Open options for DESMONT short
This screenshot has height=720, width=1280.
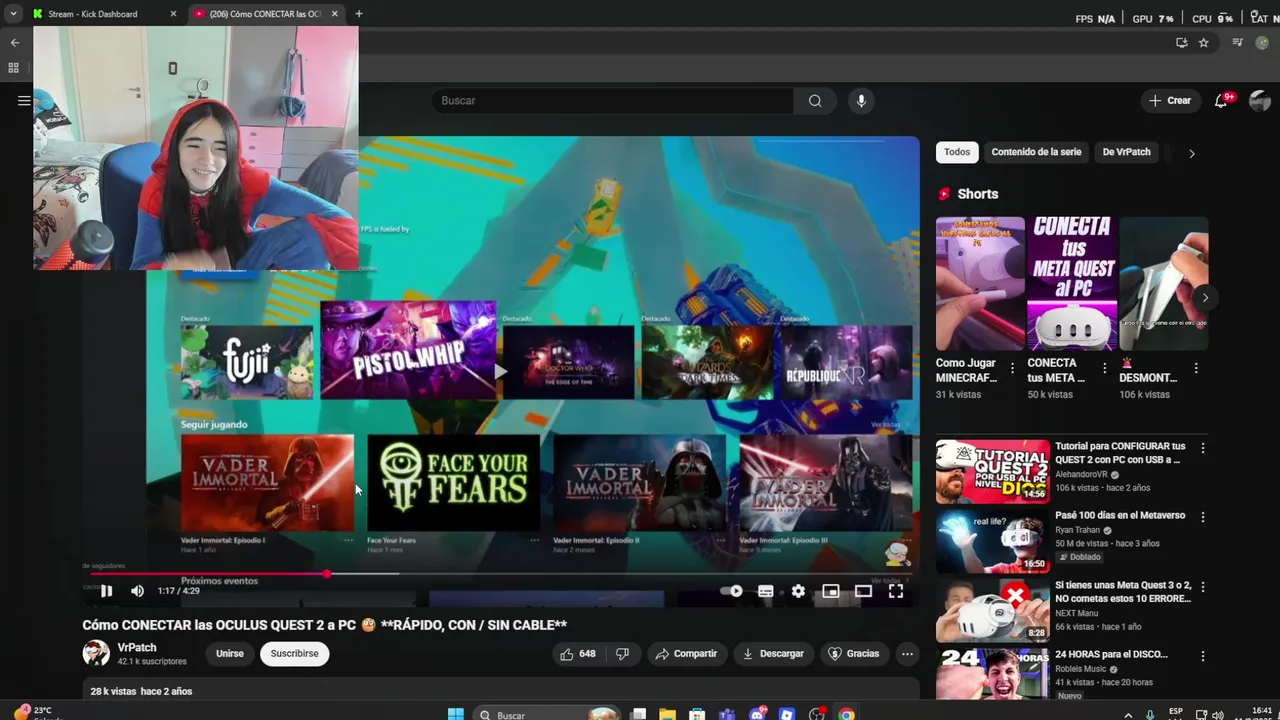point(1196,368)
